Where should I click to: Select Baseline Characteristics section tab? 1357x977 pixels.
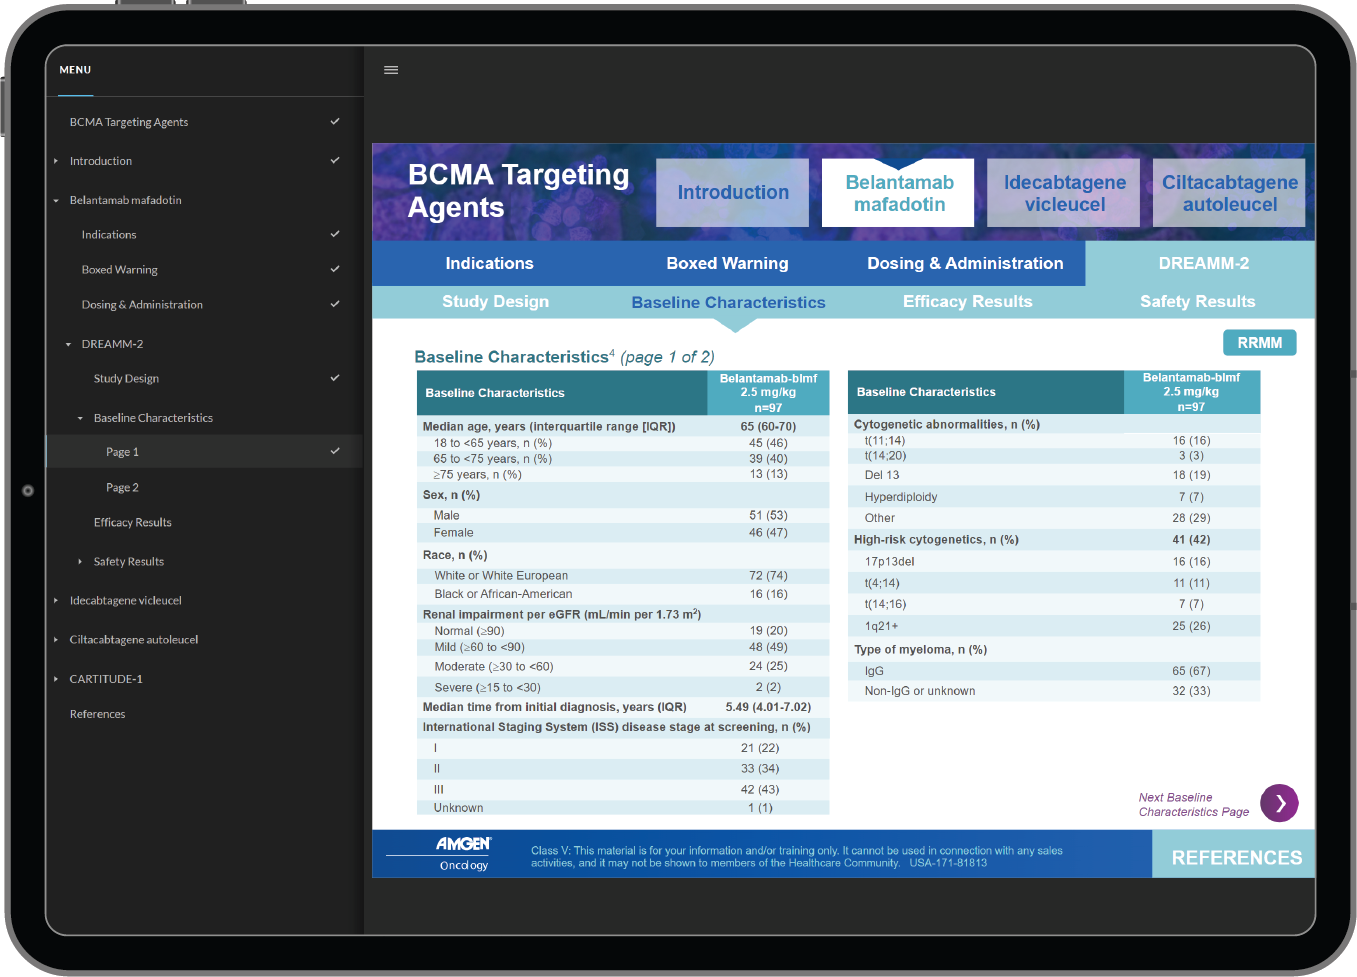(x=728, y=302)
